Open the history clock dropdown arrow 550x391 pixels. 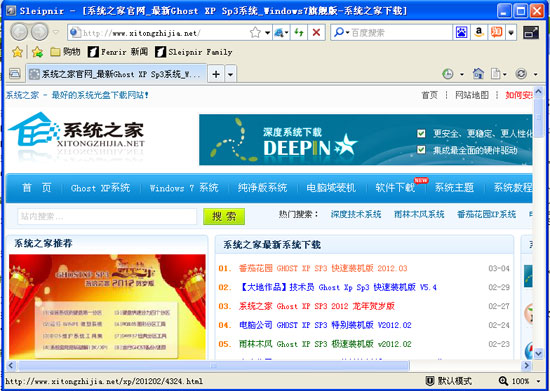462,74
